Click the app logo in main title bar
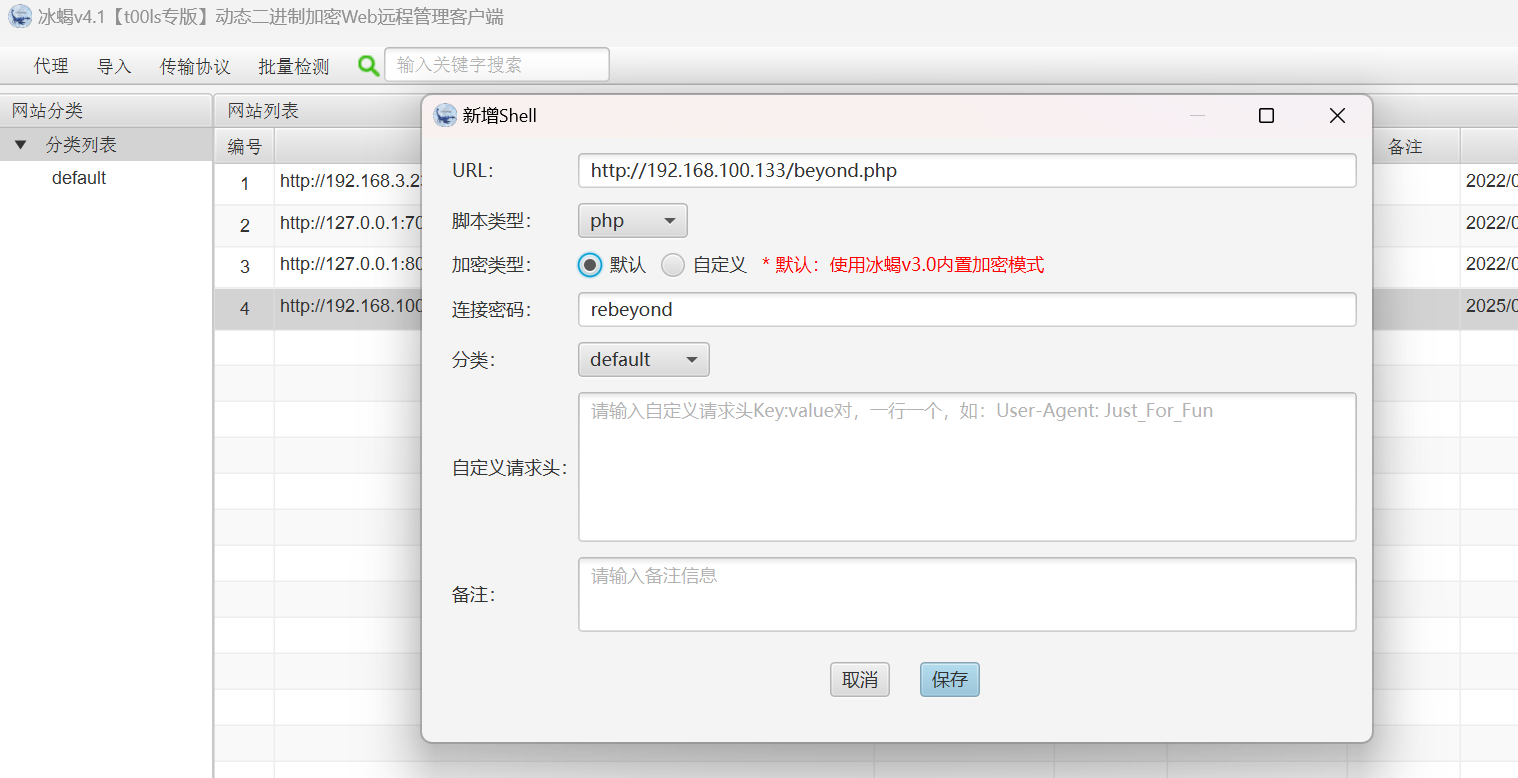 [20, 17]
